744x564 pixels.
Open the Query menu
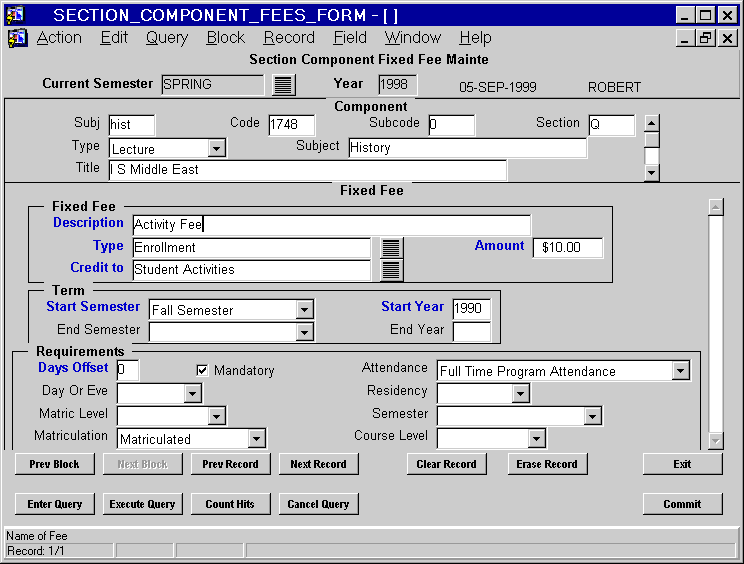167,37
